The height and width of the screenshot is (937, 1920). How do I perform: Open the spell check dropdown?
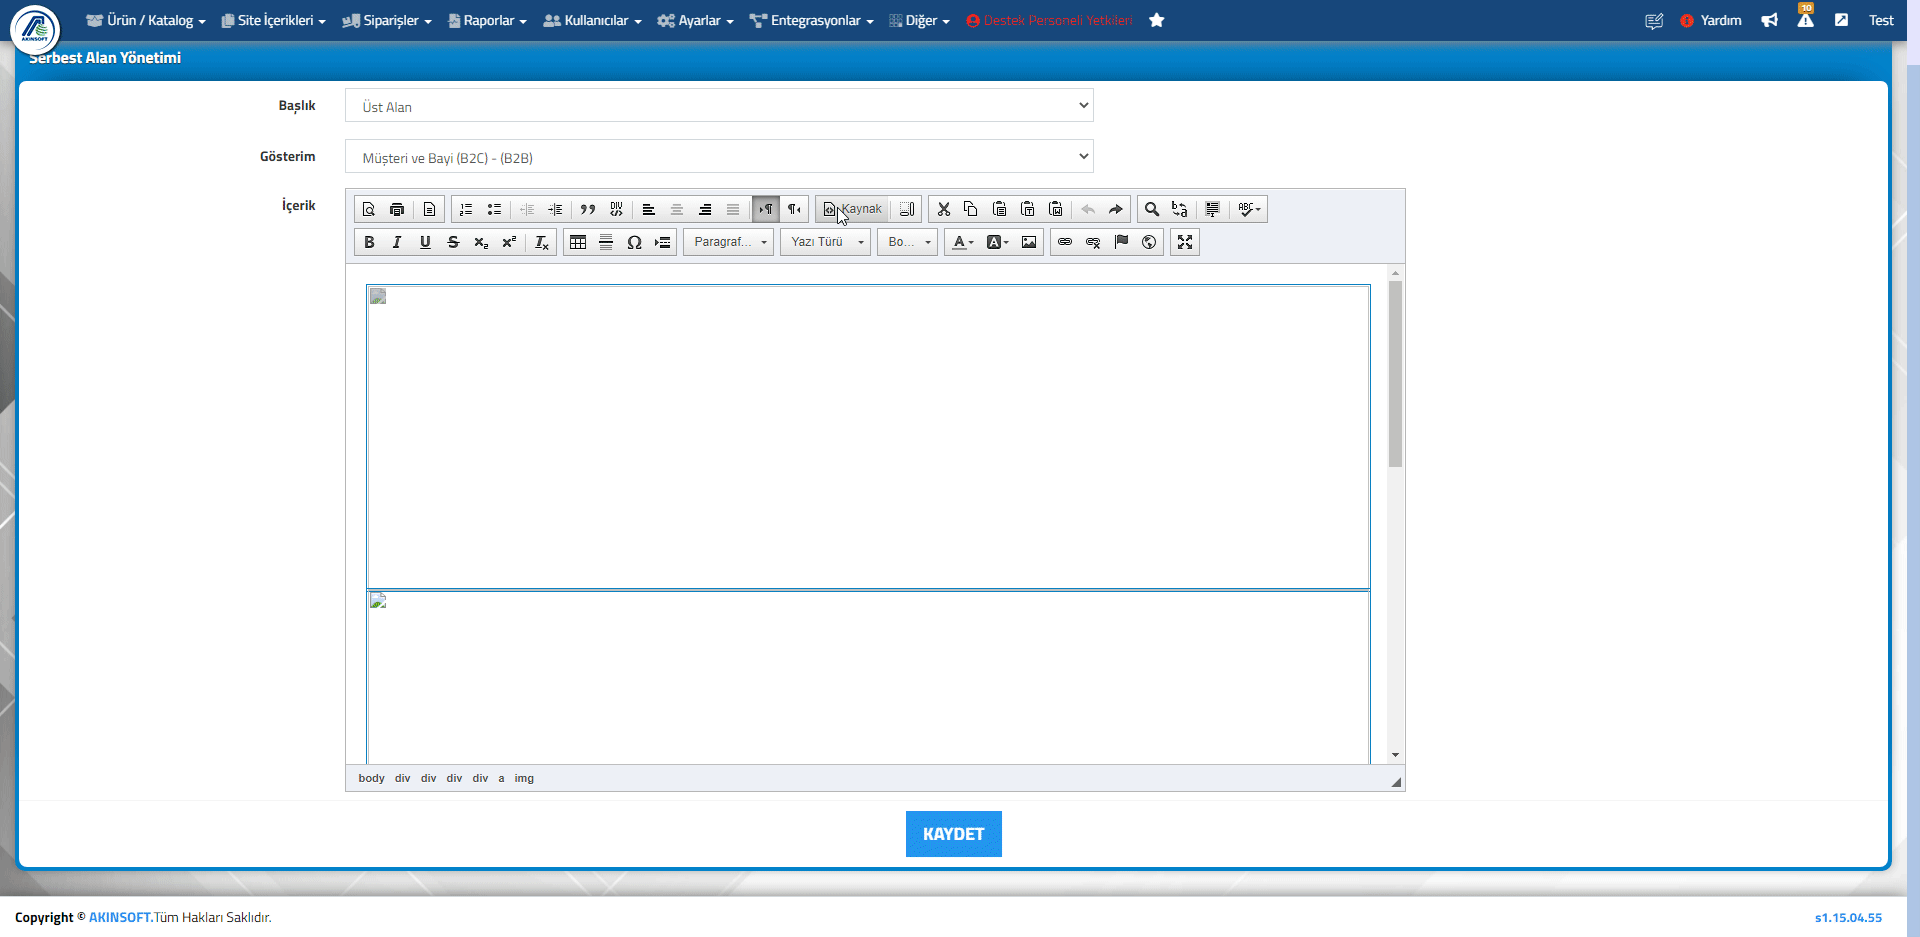tap(1249, 209)
